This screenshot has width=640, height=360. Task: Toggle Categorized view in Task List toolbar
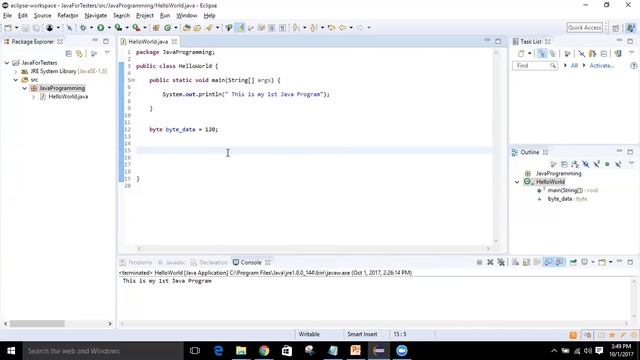[x=542, y=53]
